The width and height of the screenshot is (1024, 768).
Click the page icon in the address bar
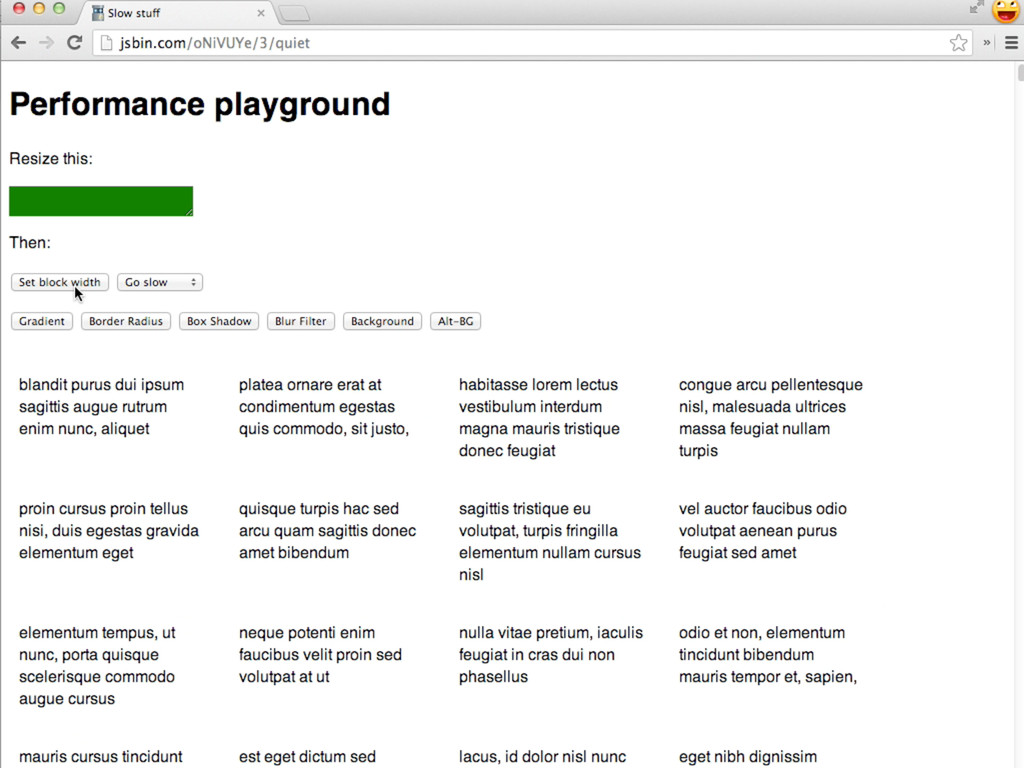pyautogui.click(x=107, y=43)
